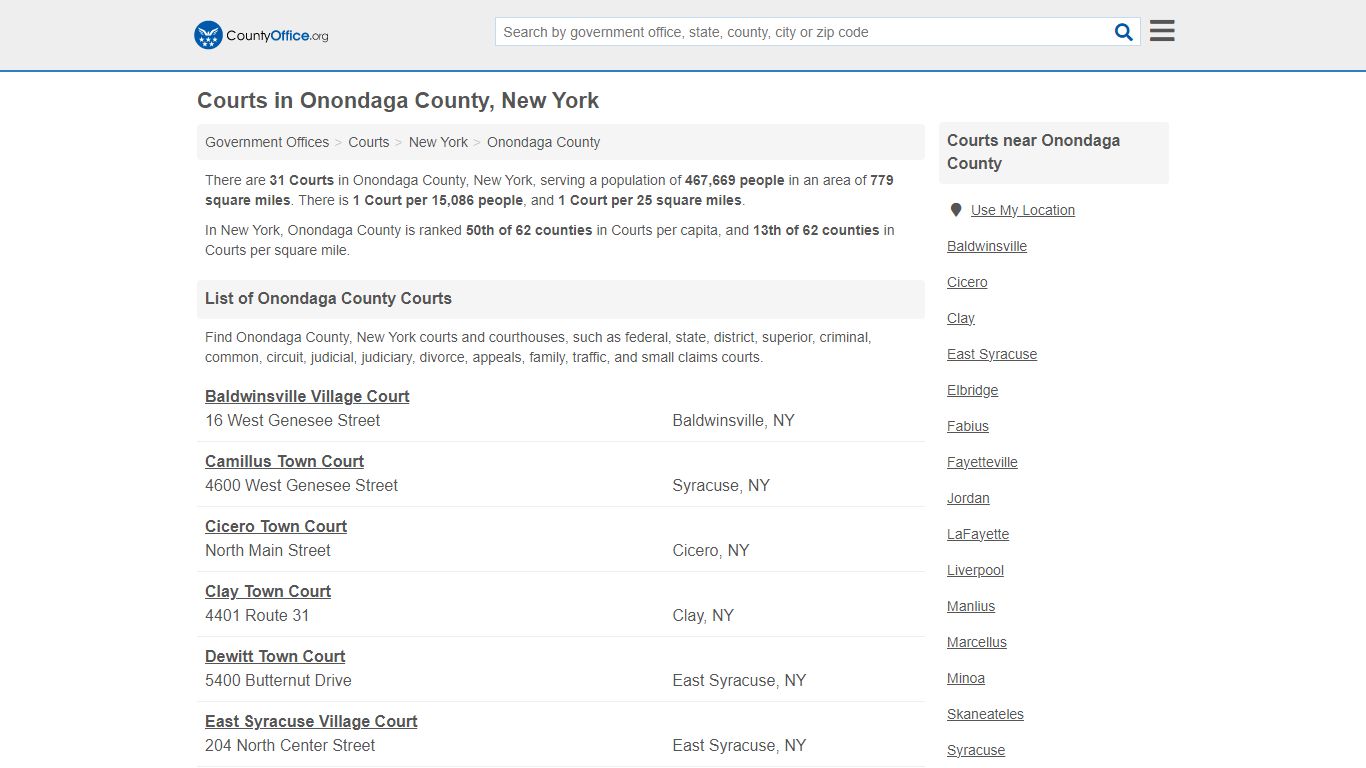Open Dewitt Town Court listing
Viewport: 1366px width, 768px height.
click(x=275, y=656)
